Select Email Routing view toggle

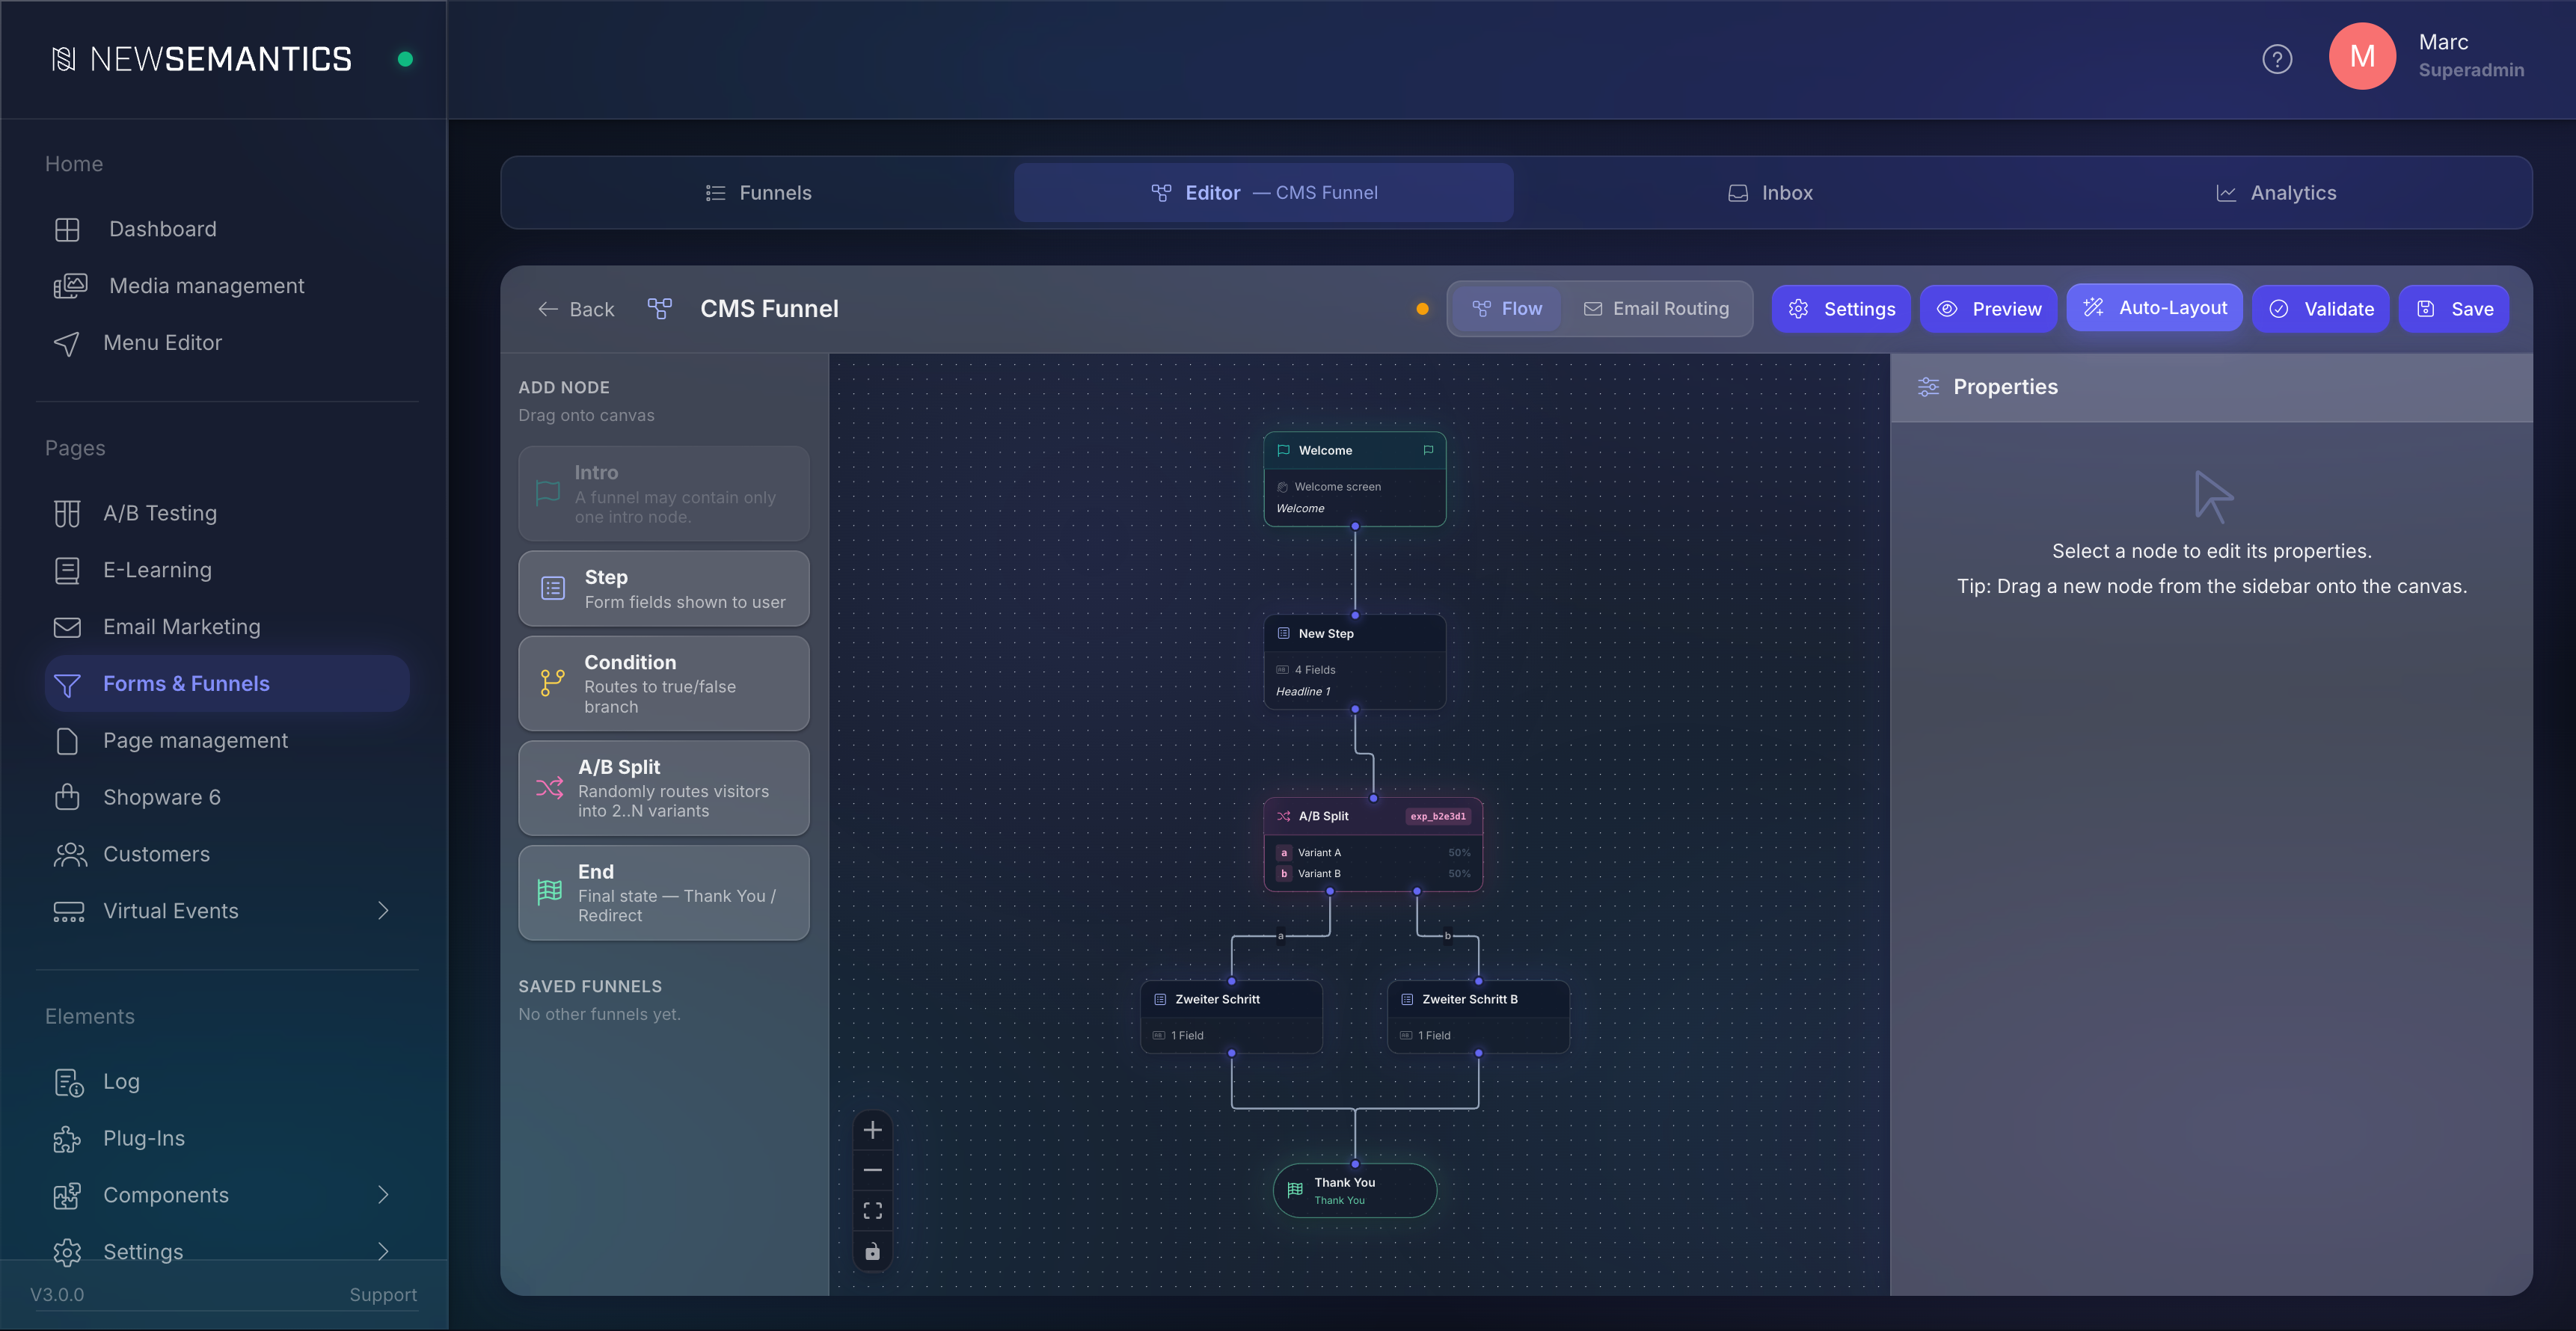[1656, 309]
